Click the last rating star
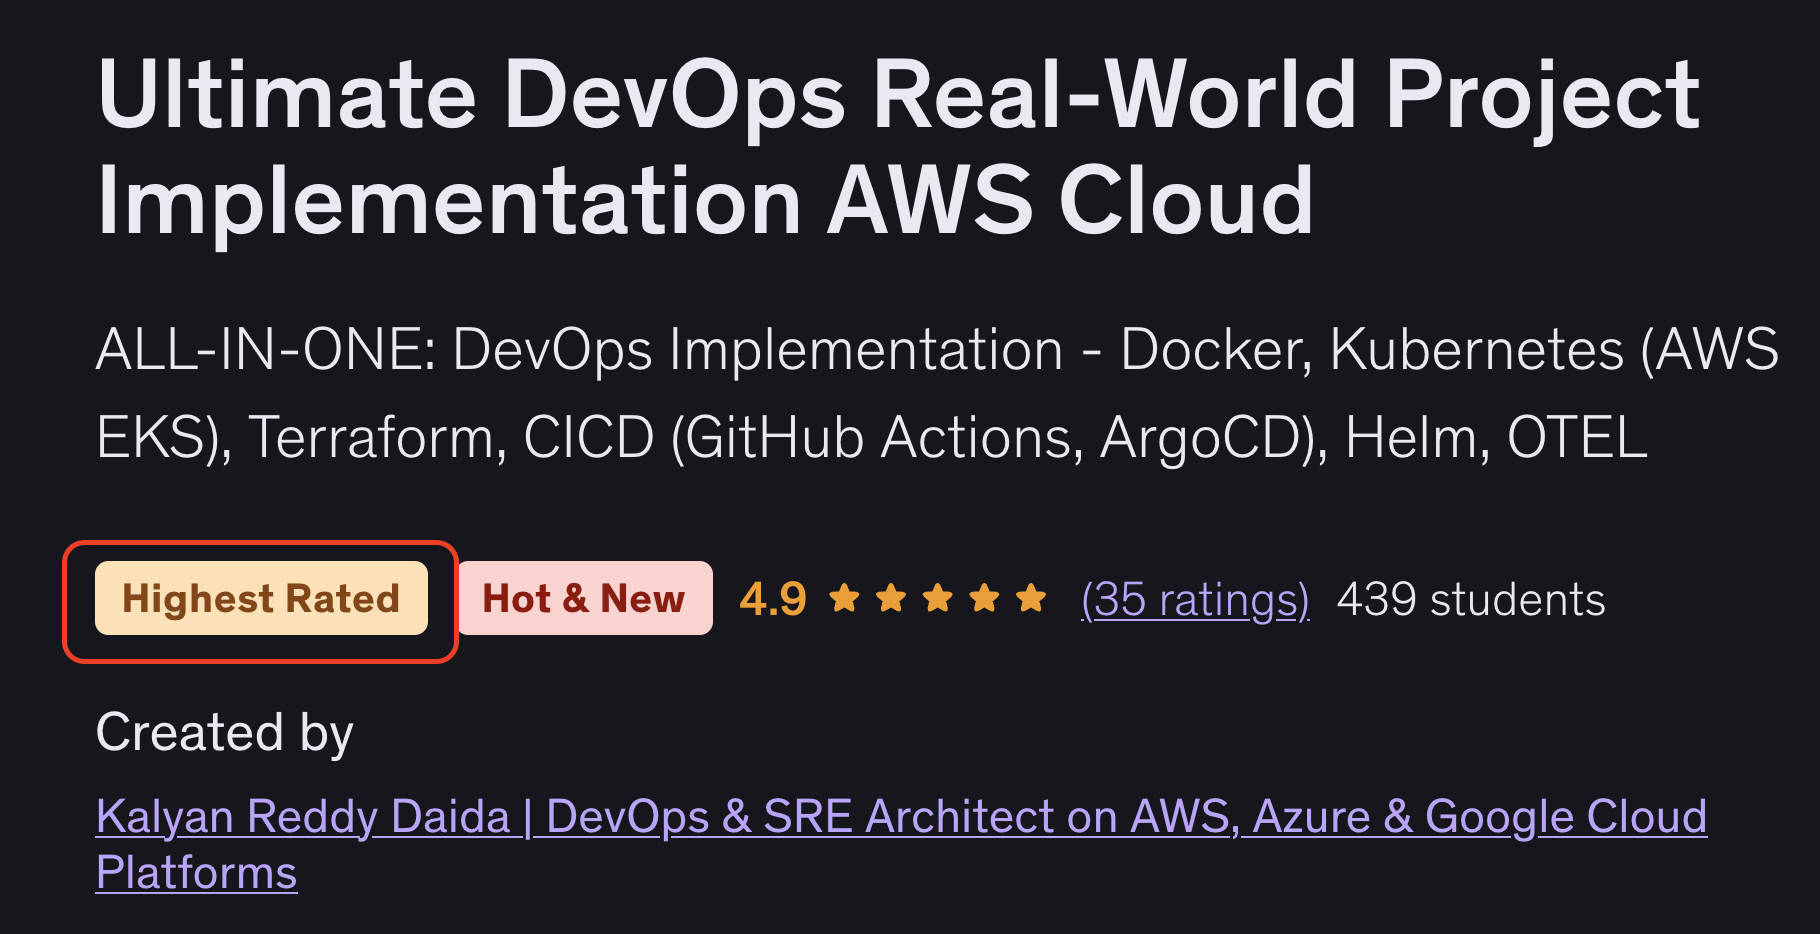This screenshot has height=934, width=1820. [1031, 598]
